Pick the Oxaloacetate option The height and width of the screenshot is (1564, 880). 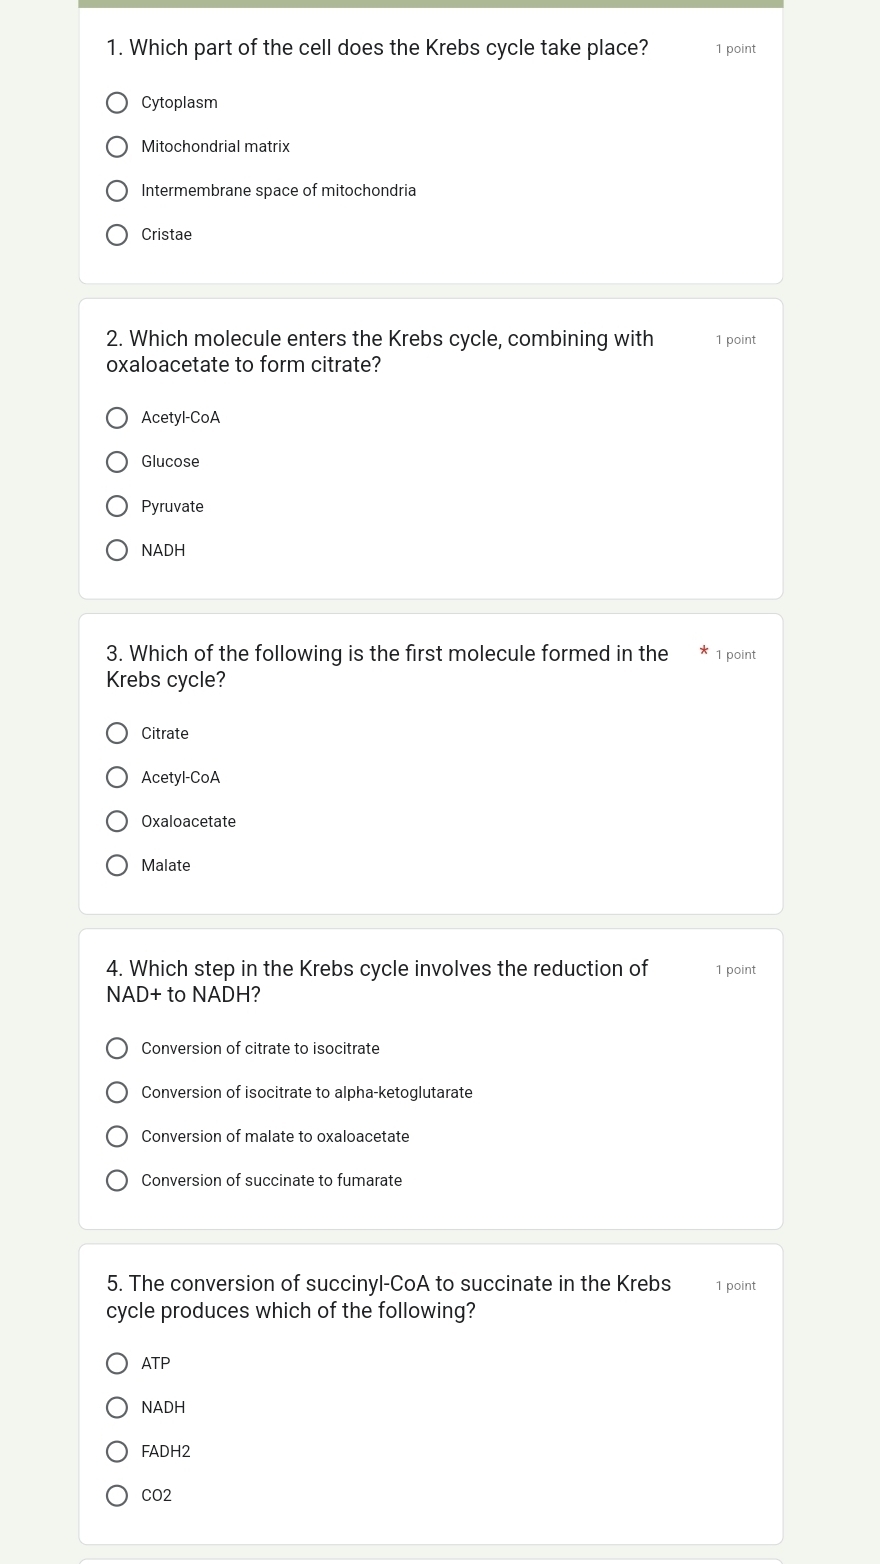click(x=117, y=822)
